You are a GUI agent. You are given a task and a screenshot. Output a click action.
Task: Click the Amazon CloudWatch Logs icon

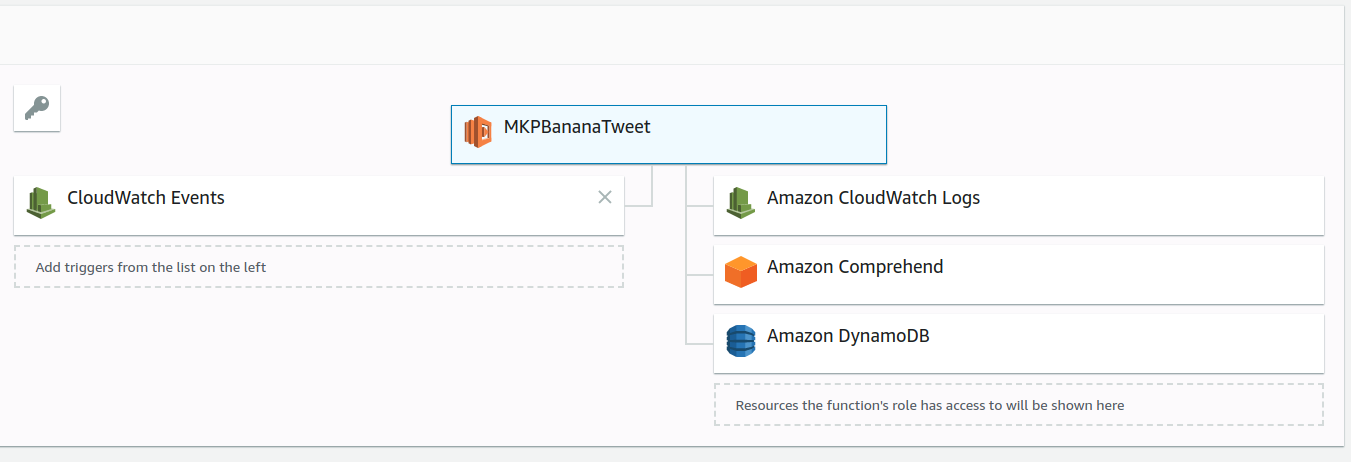(x=740, y=203)
